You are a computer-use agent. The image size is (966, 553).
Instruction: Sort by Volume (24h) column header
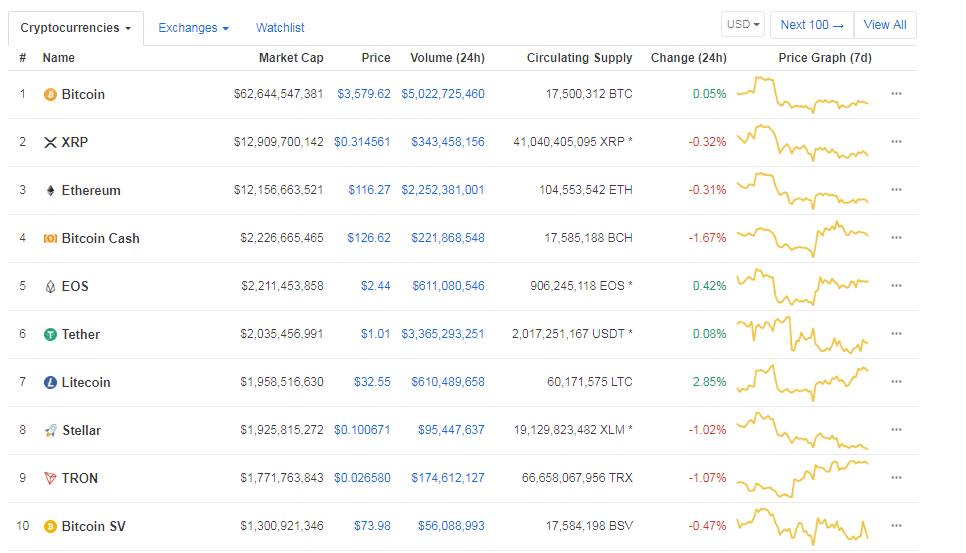(447, 58)
